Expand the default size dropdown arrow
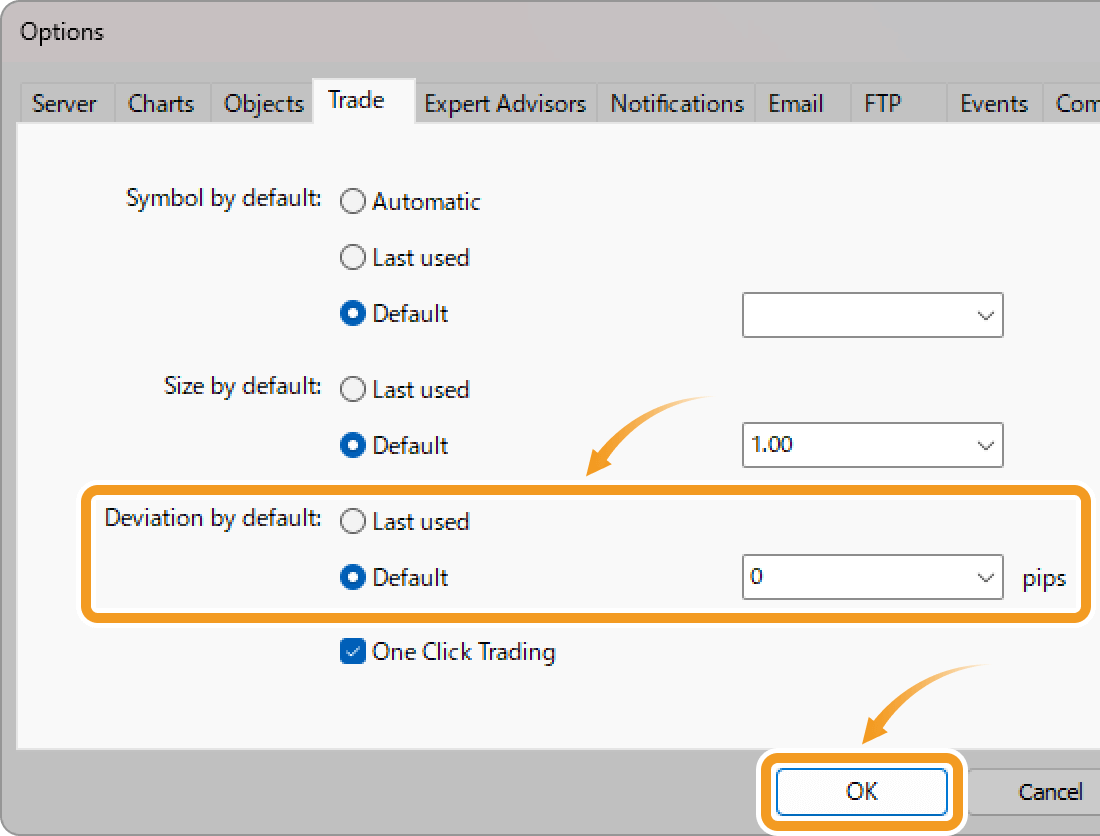 [985, 445]
